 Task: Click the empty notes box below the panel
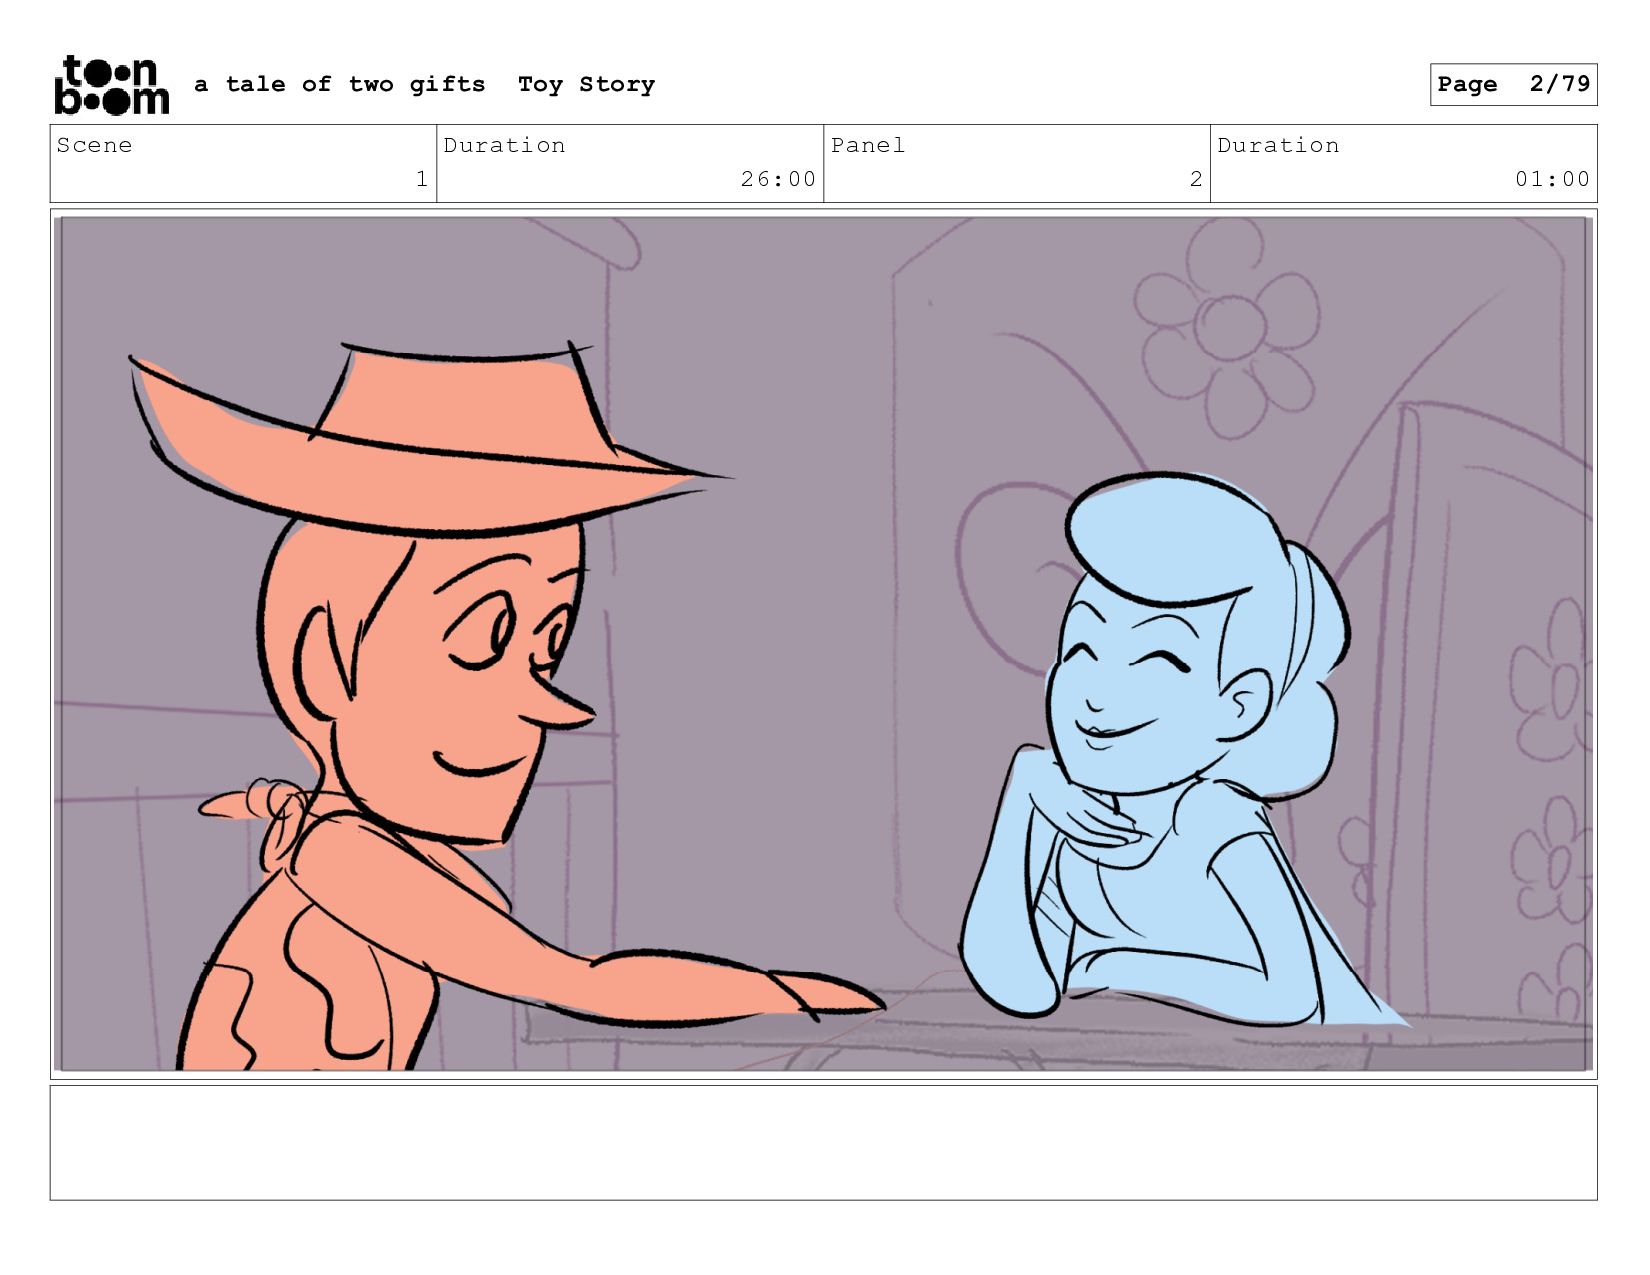tap(824, 1143)
